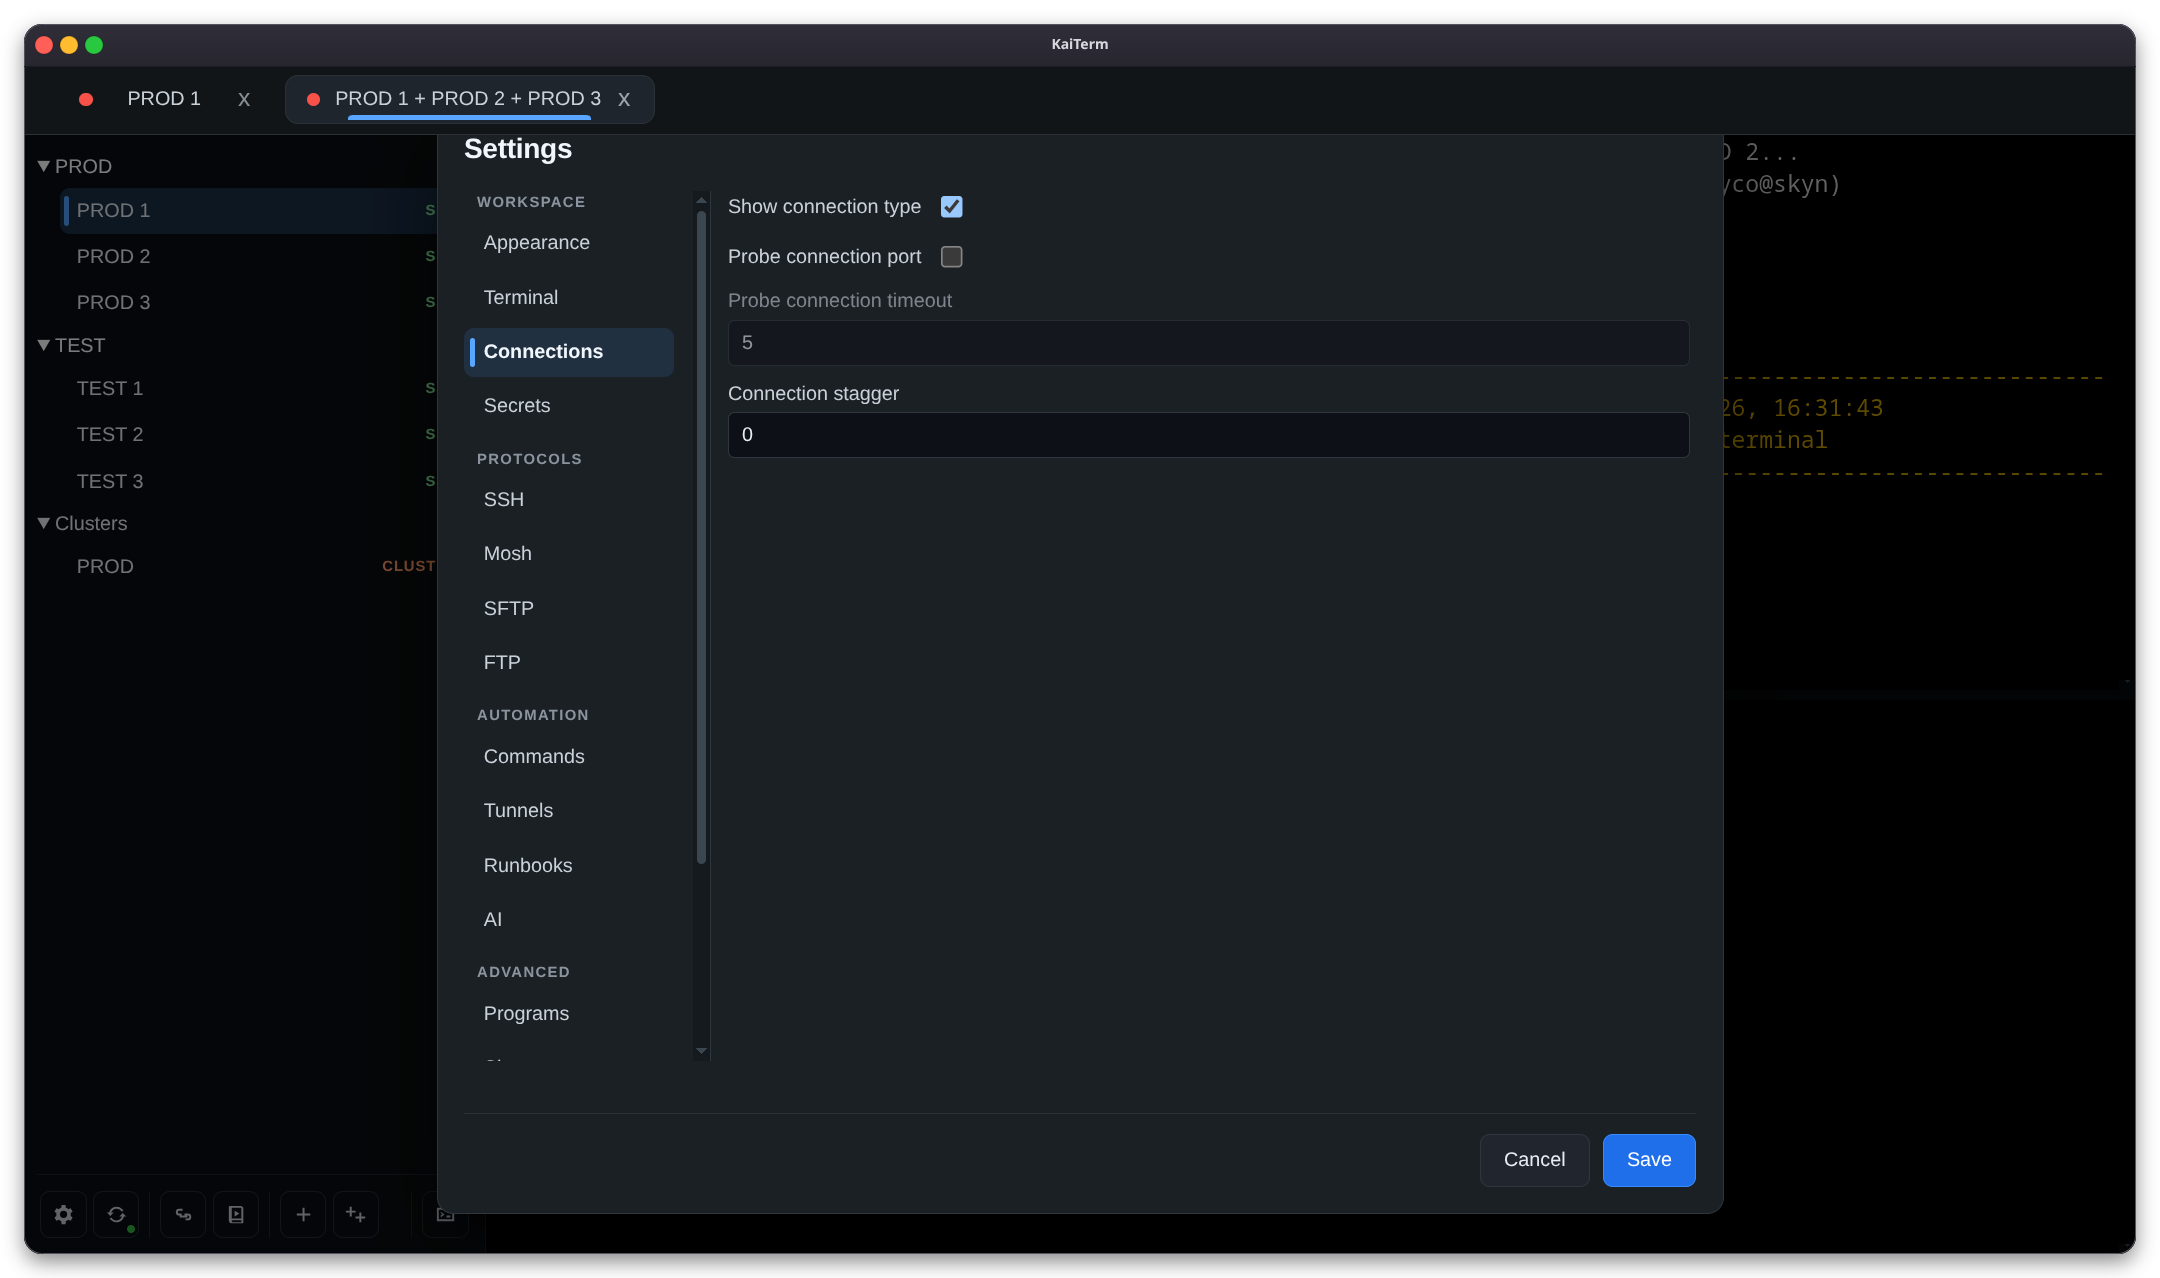Select TEST 3 in connection tree
This screenshot has height=1278, width=2160.
248,482
